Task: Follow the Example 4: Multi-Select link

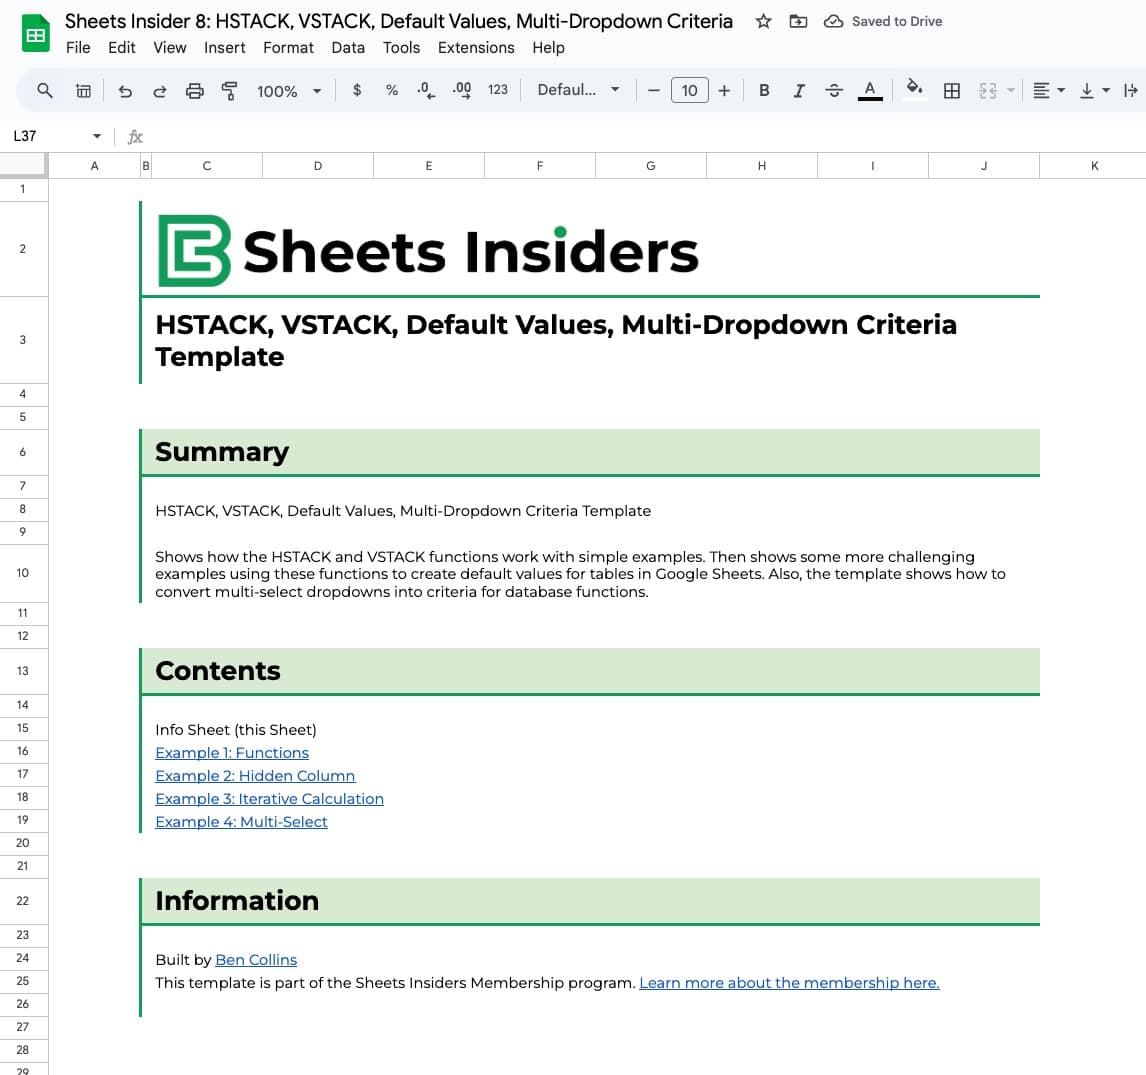Action: 241,821
